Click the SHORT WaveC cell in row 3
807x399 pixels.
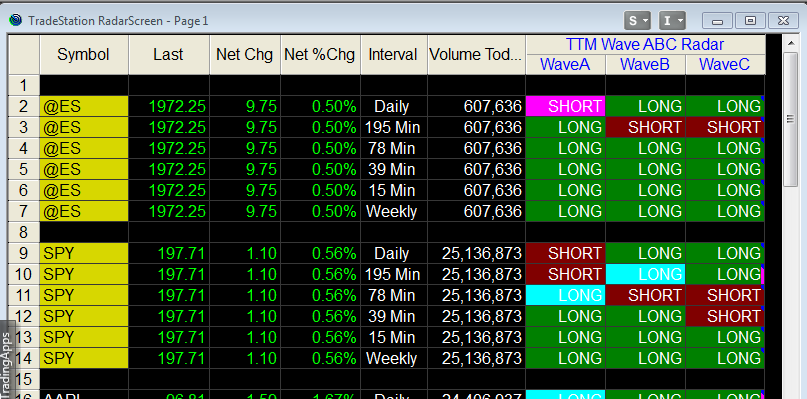tap(725, 127)
